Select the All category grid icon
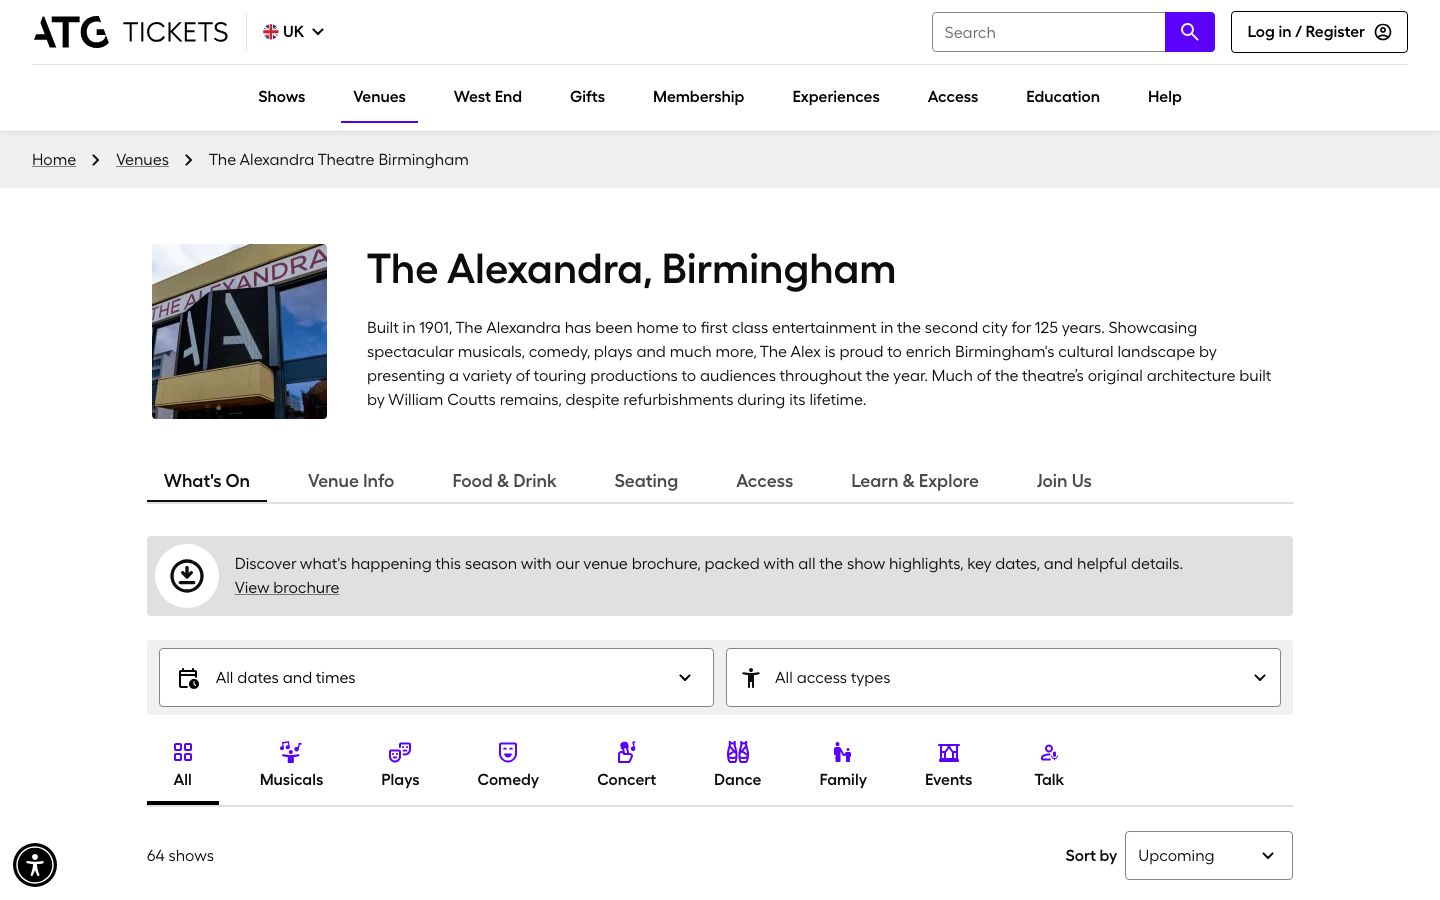 click(183, 752)
